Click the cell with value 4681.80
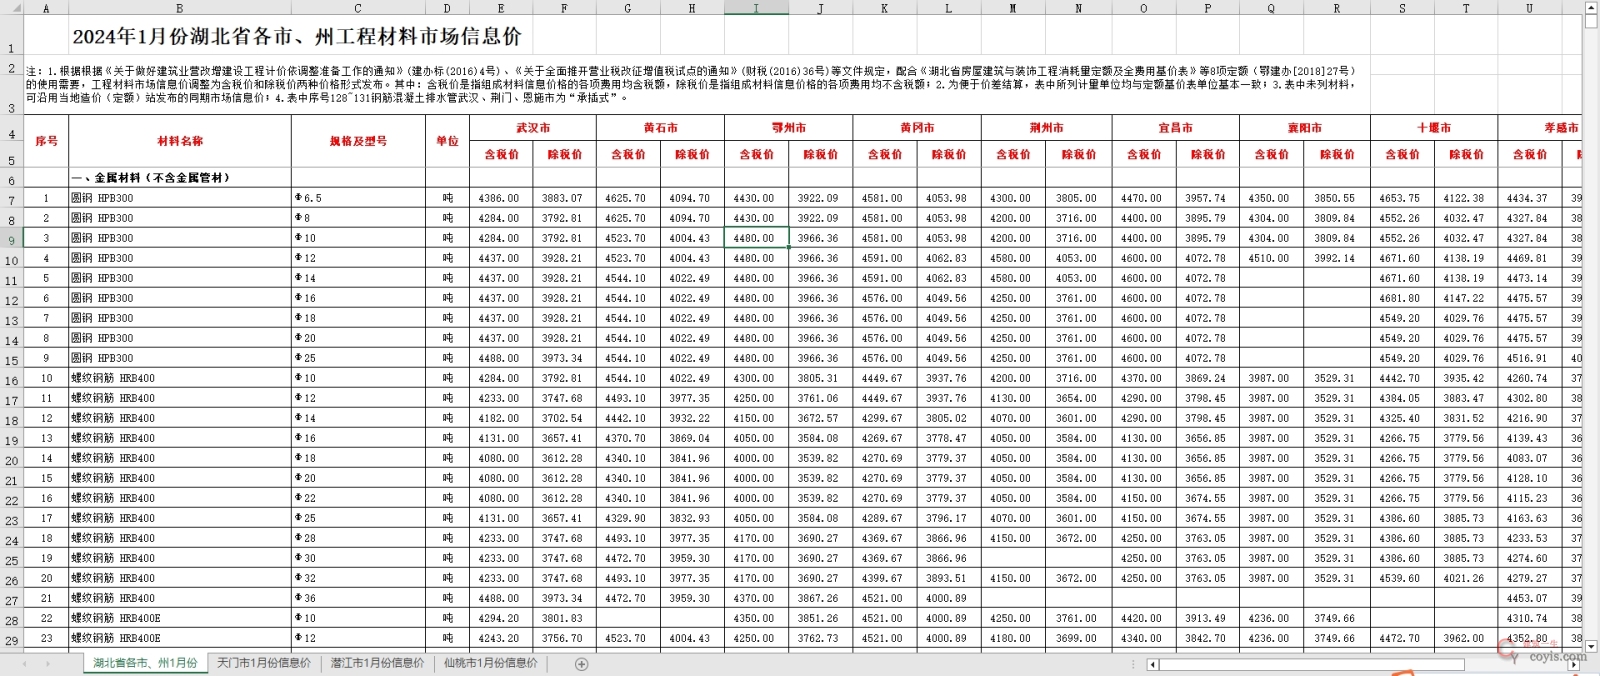The width and height of the screenshot is (1600, 676). pyautogui.click(x=1402, y=298)
